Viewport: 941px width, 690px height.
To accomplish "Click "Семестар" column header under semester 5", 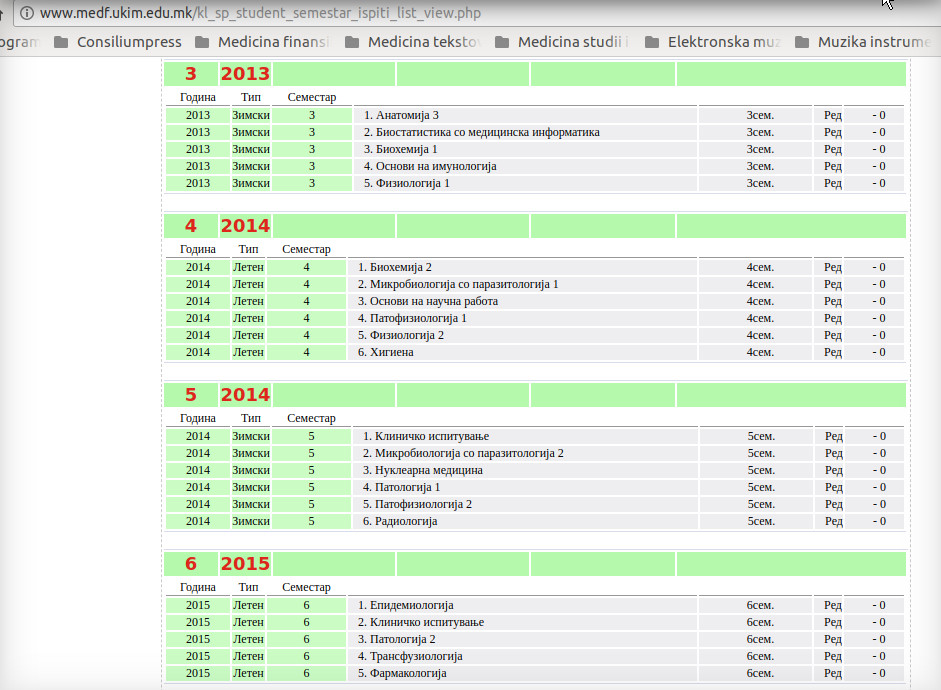I will [311, 418].
